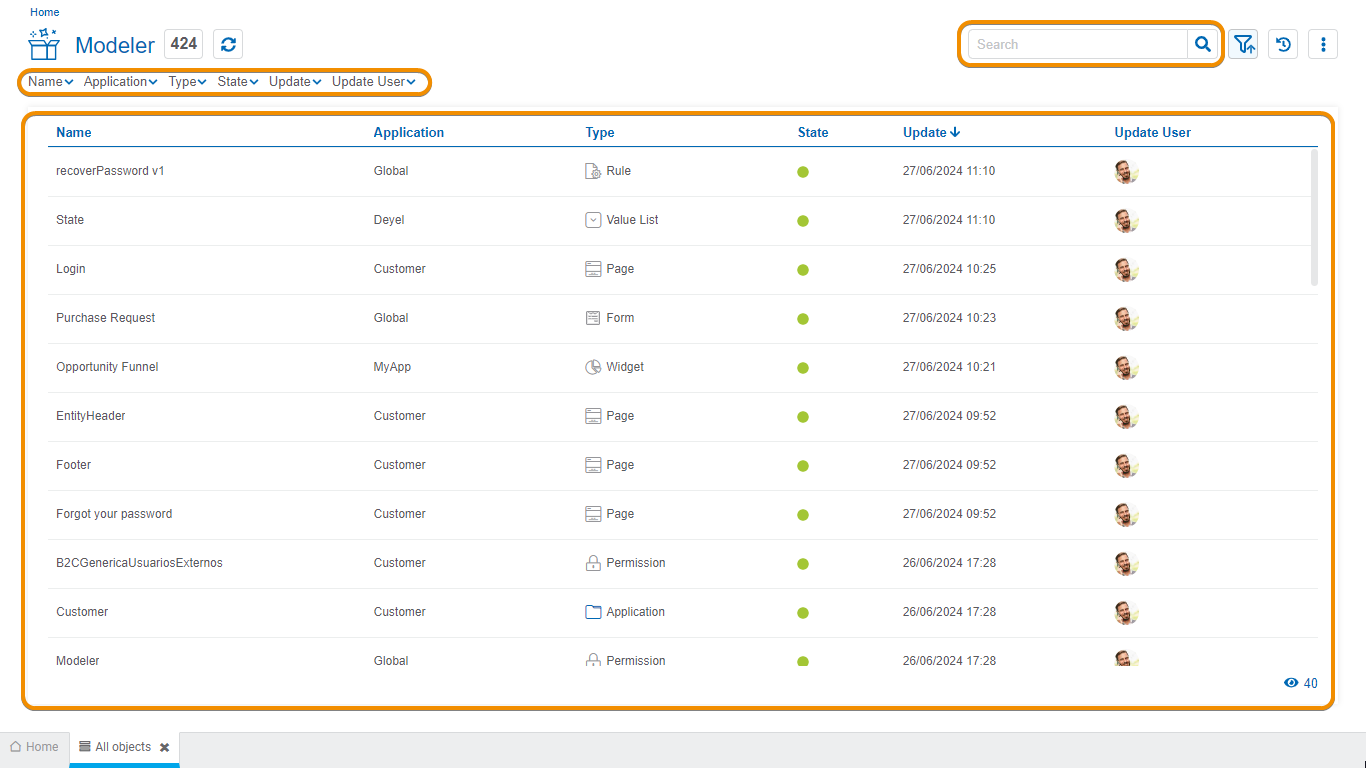
Task: Click the green state dot for Purchase Request
Action: click(803, 319)
